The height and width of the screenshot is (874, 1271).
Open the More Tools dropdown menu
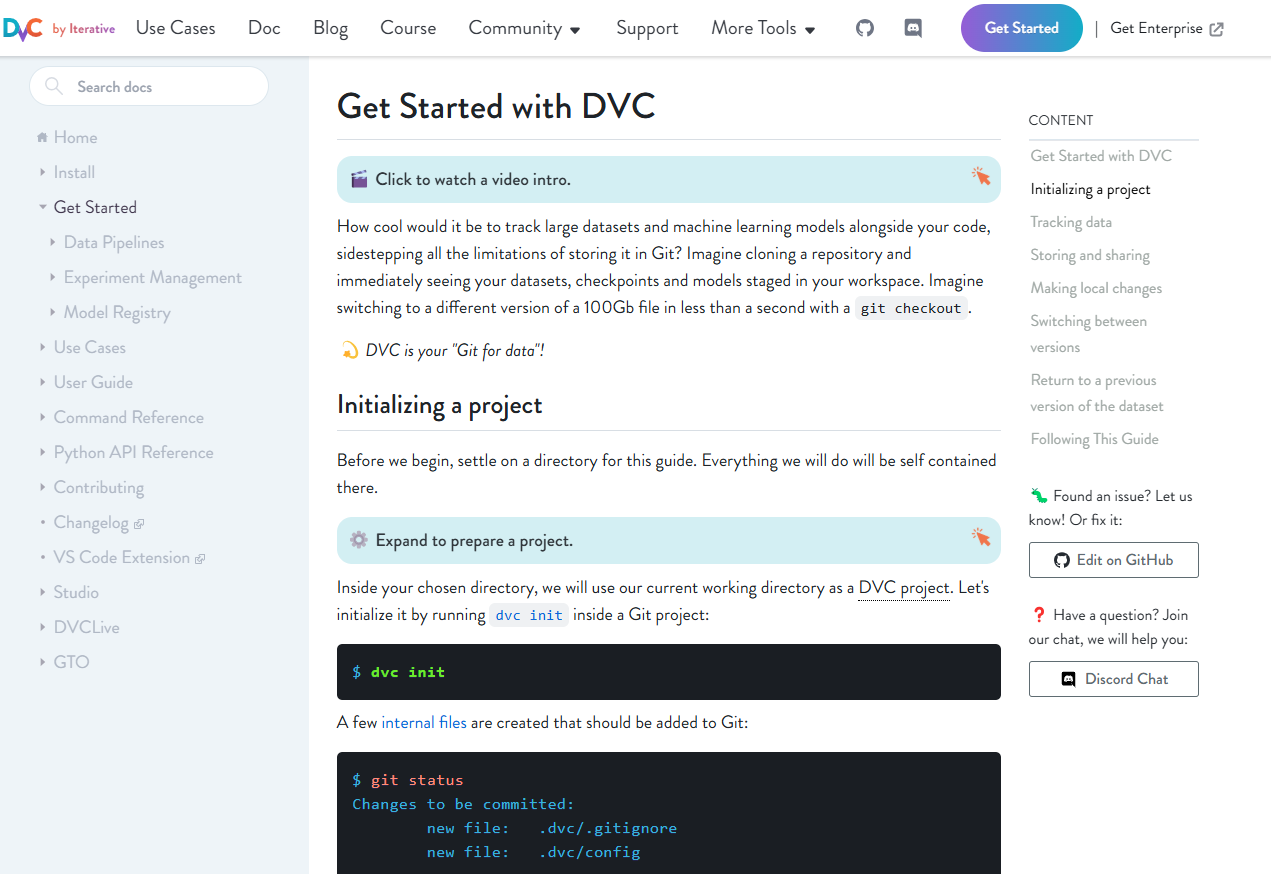point(763,28)
